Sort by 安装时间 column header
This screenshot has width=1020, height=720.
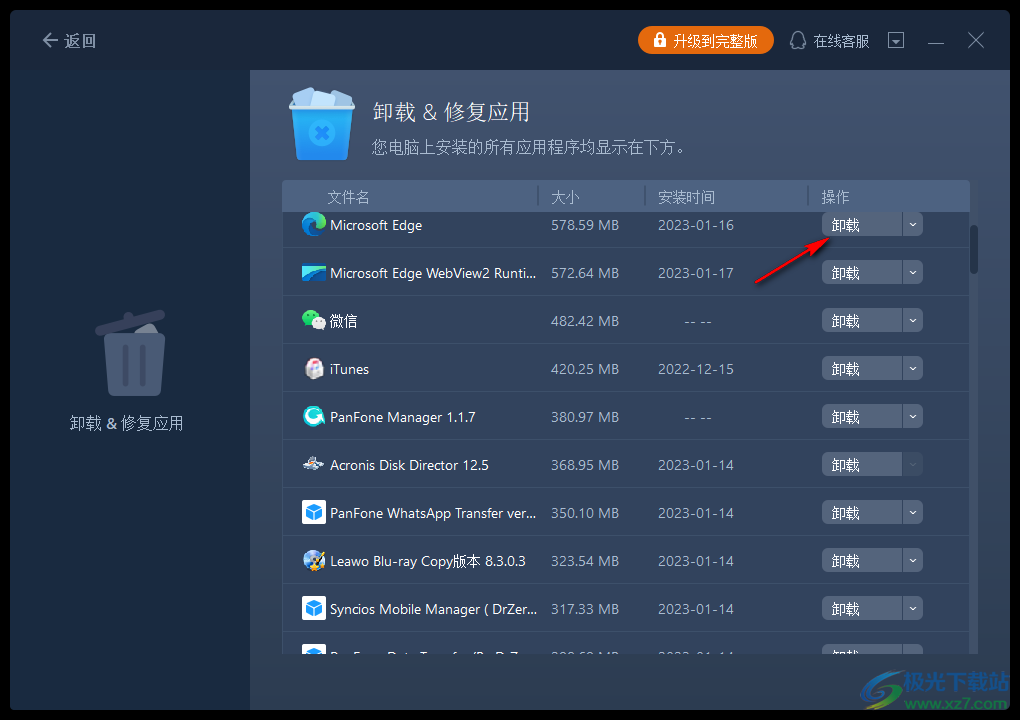point(686,197)
